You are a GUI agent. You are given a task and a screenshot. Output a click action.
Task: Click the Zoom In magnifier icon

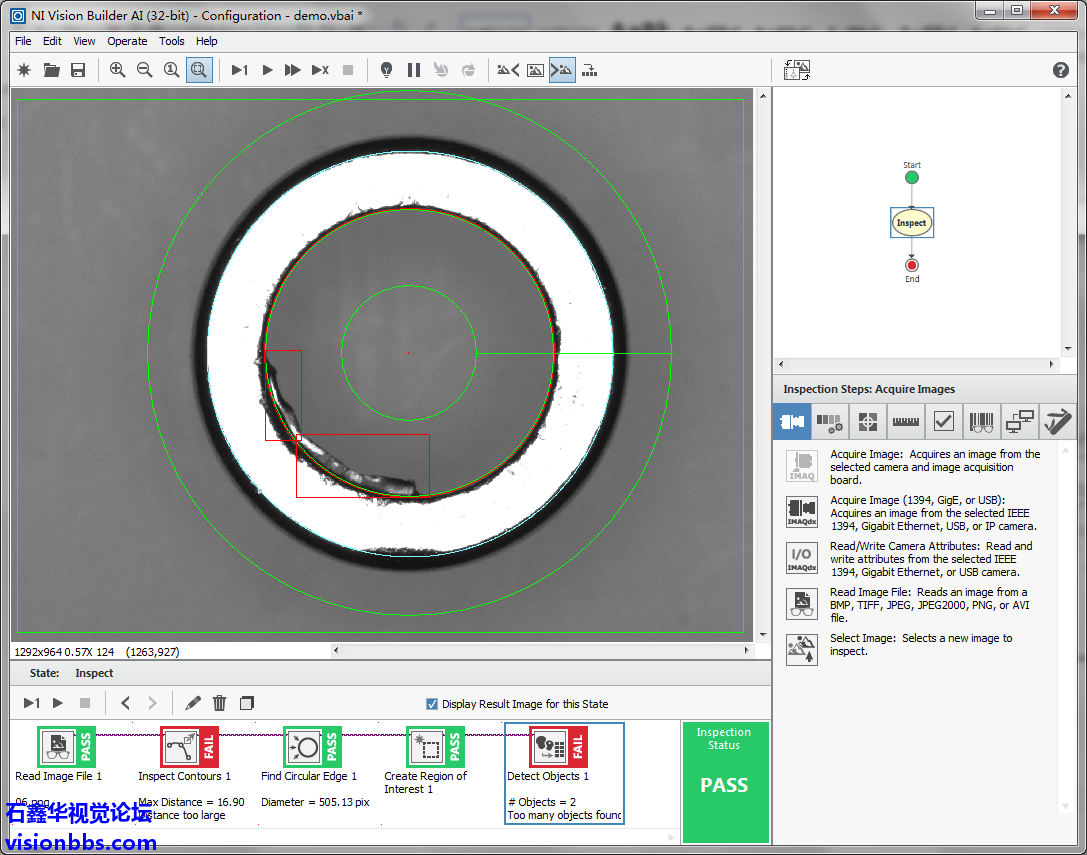[x=118, y=70]
